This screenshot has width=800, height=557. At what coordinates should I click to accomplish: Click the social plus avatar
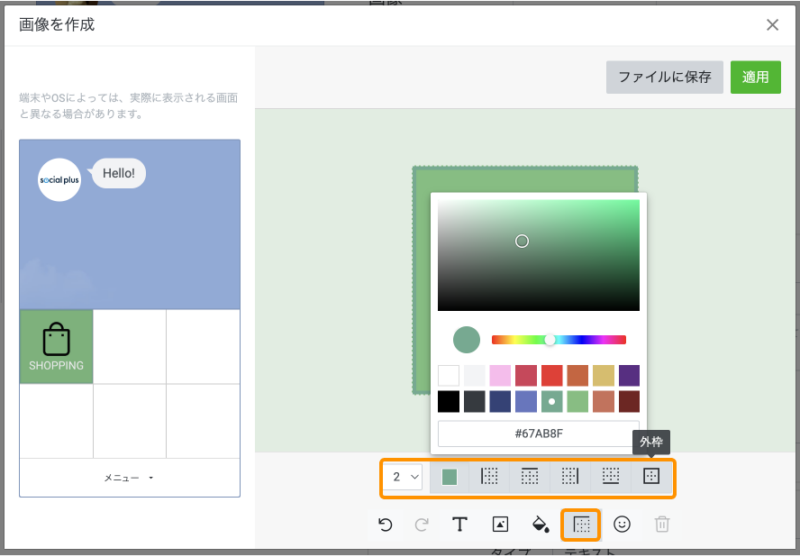(59, 180)
